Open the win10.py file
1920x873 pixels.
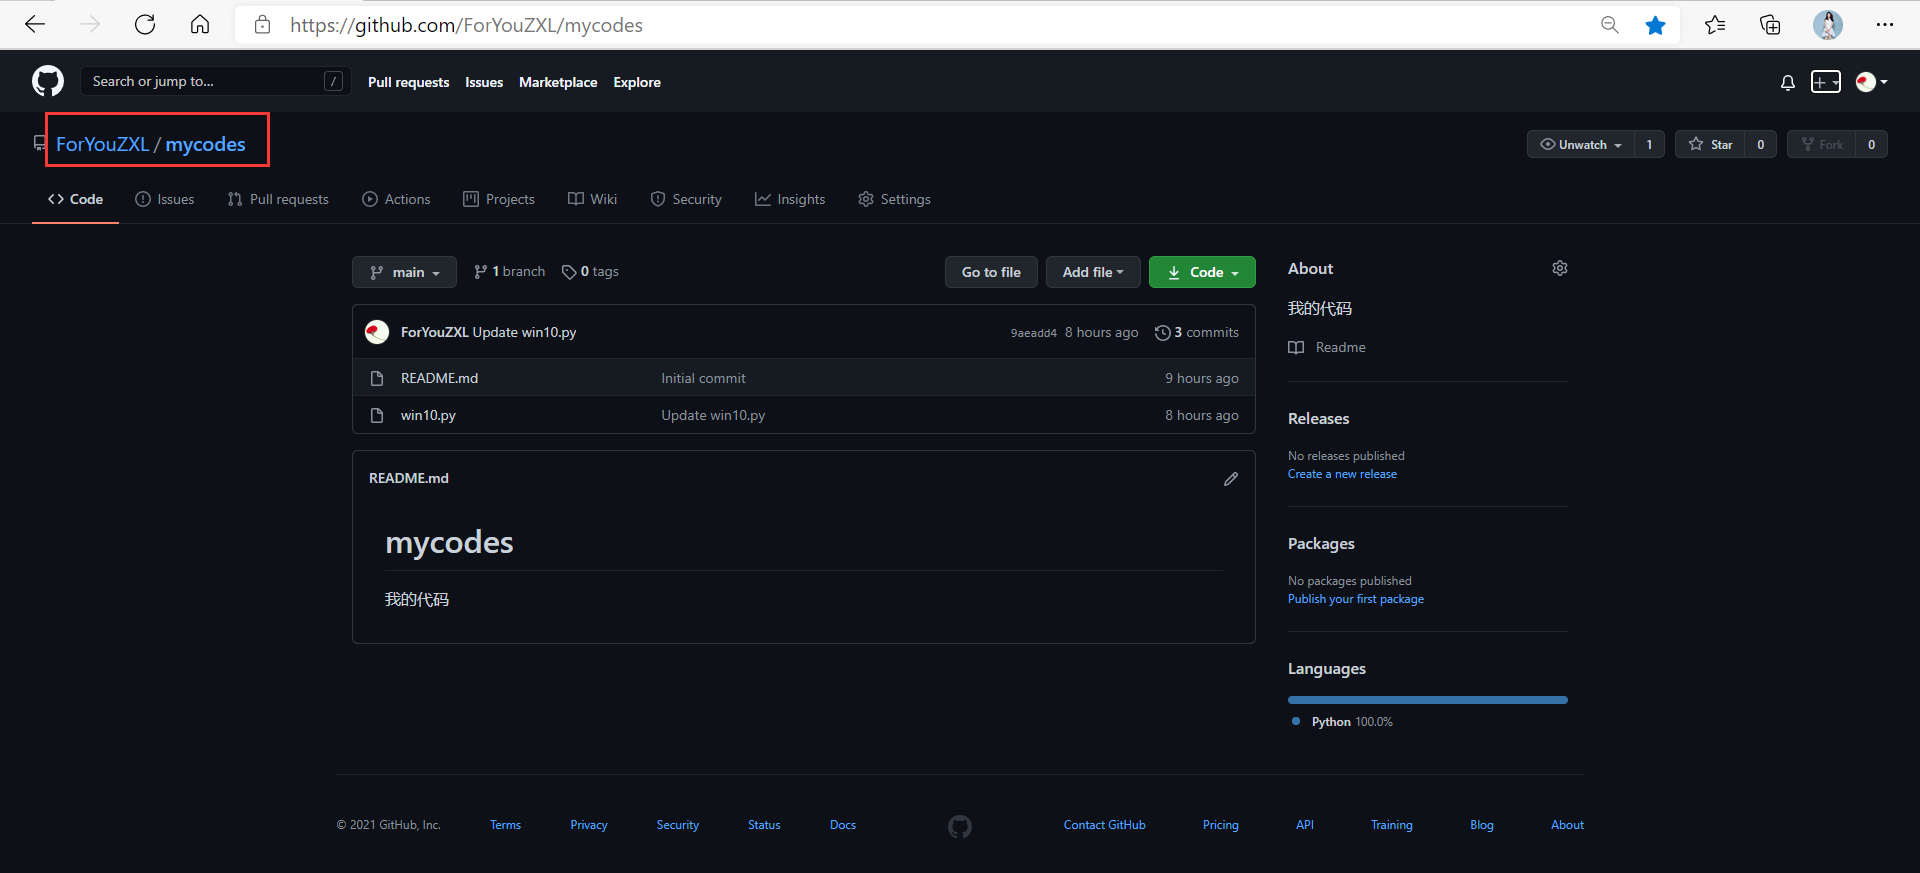coord(428,415)
